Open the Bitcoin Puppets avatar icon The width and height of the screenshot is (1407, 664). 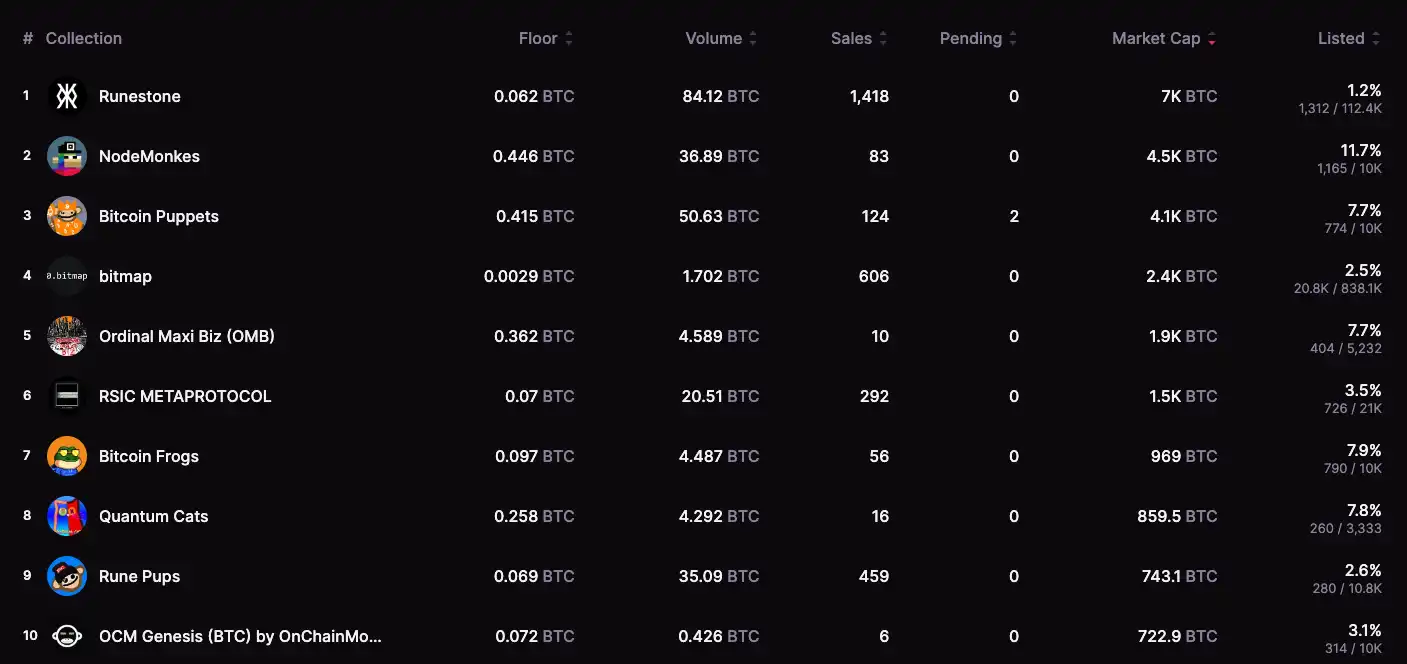67,216
